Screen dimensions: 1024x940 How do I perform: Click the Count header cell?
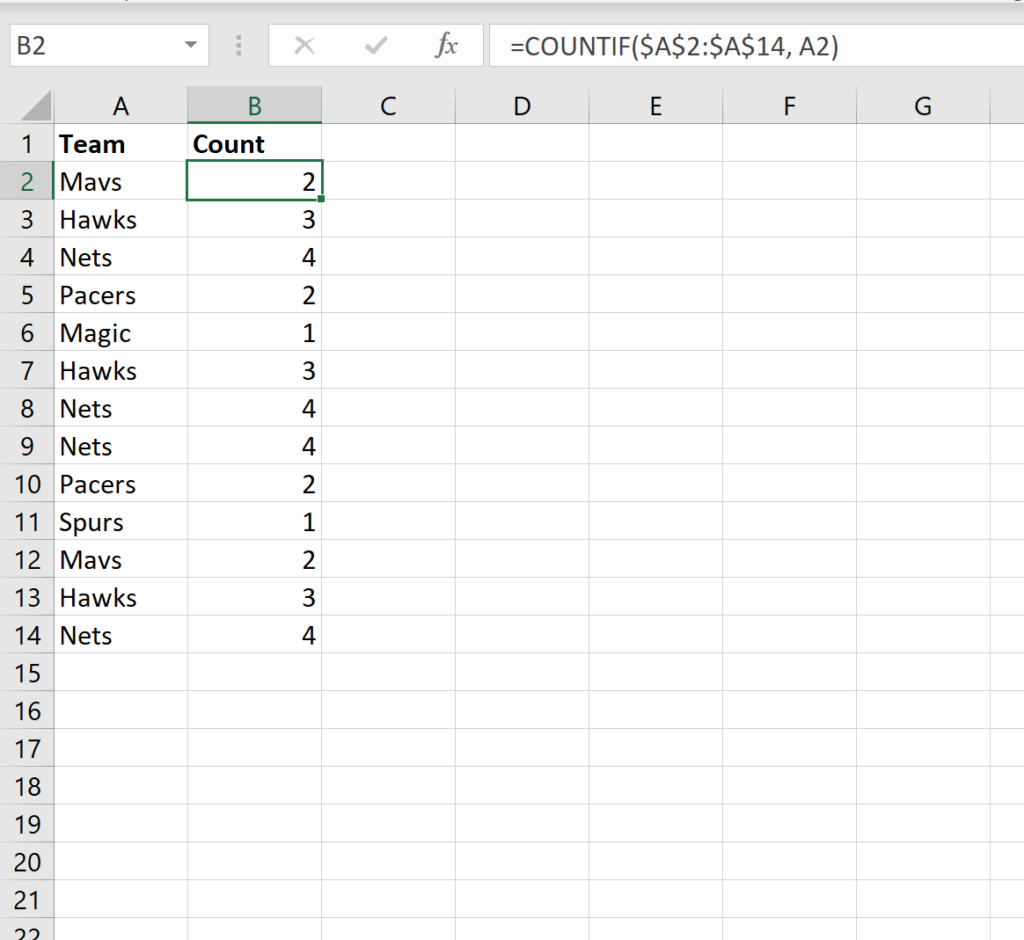[x=254, y=144]
